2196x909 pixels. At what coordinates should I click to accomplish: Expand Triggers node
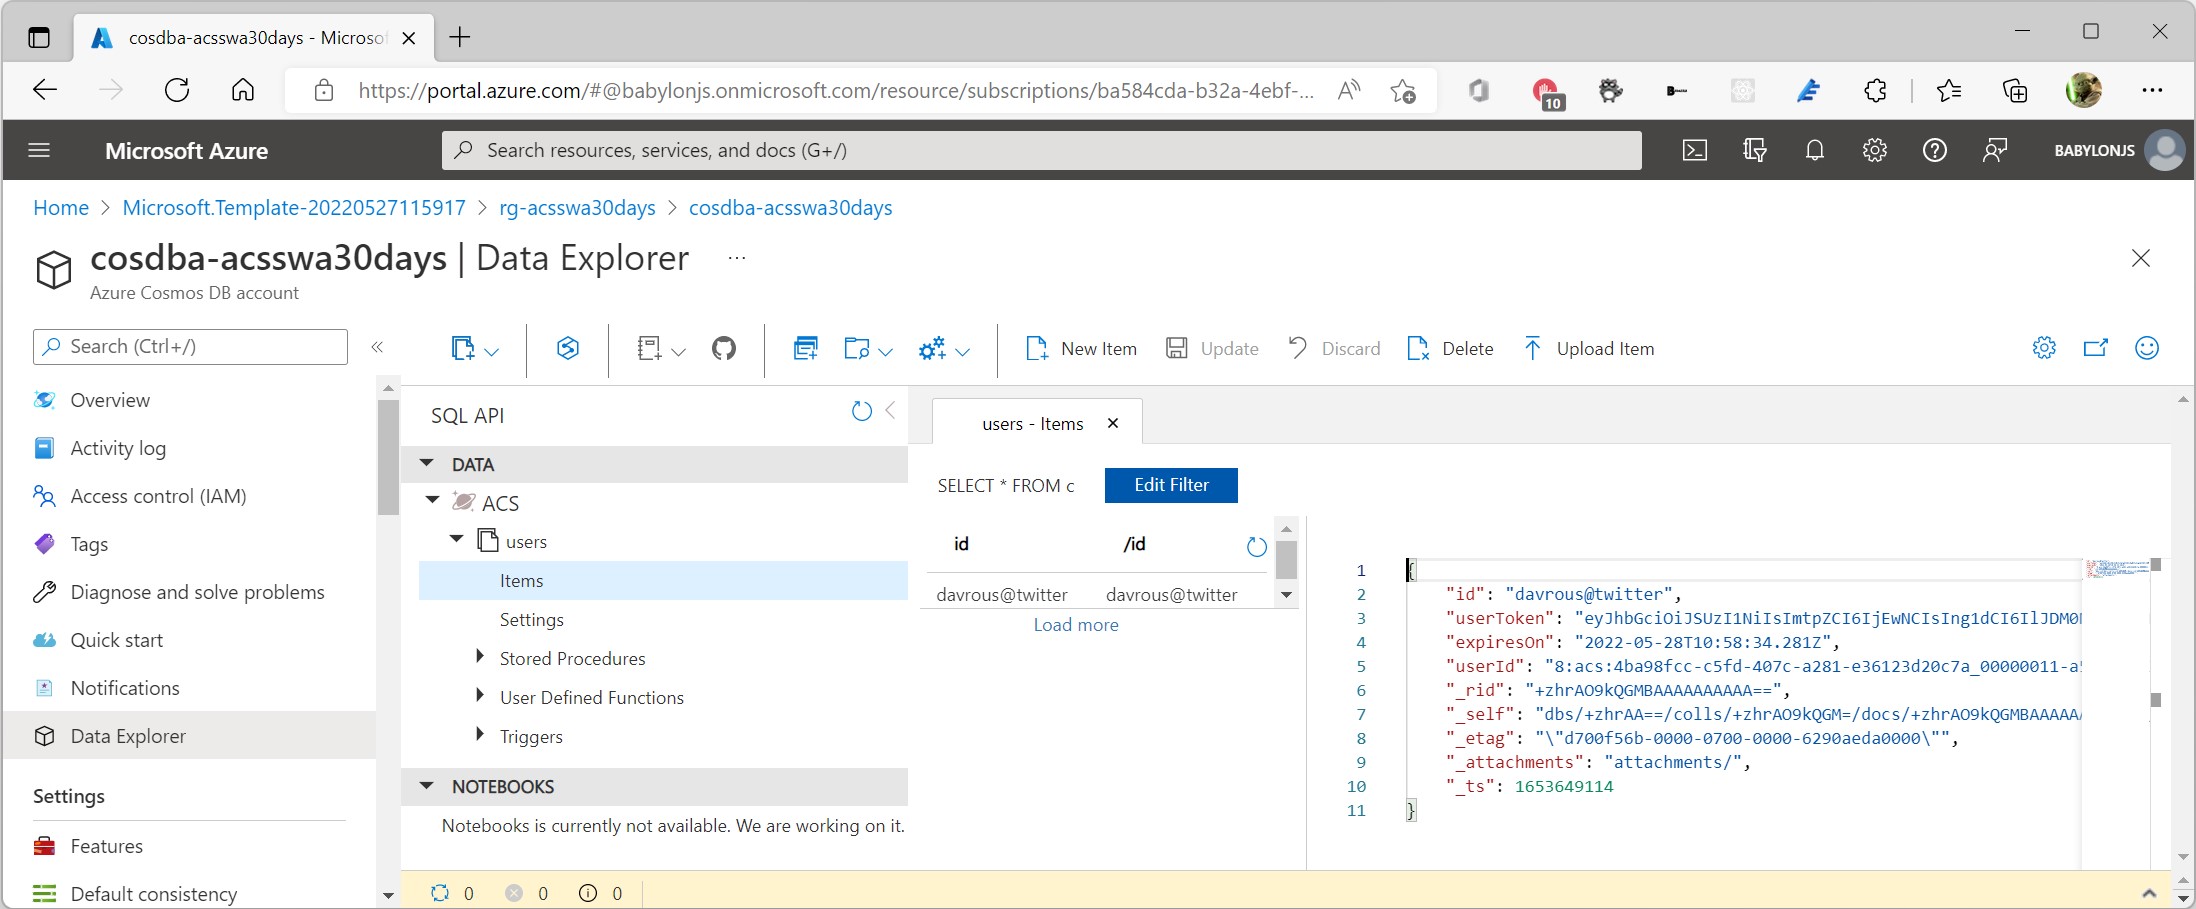(480, 734)
